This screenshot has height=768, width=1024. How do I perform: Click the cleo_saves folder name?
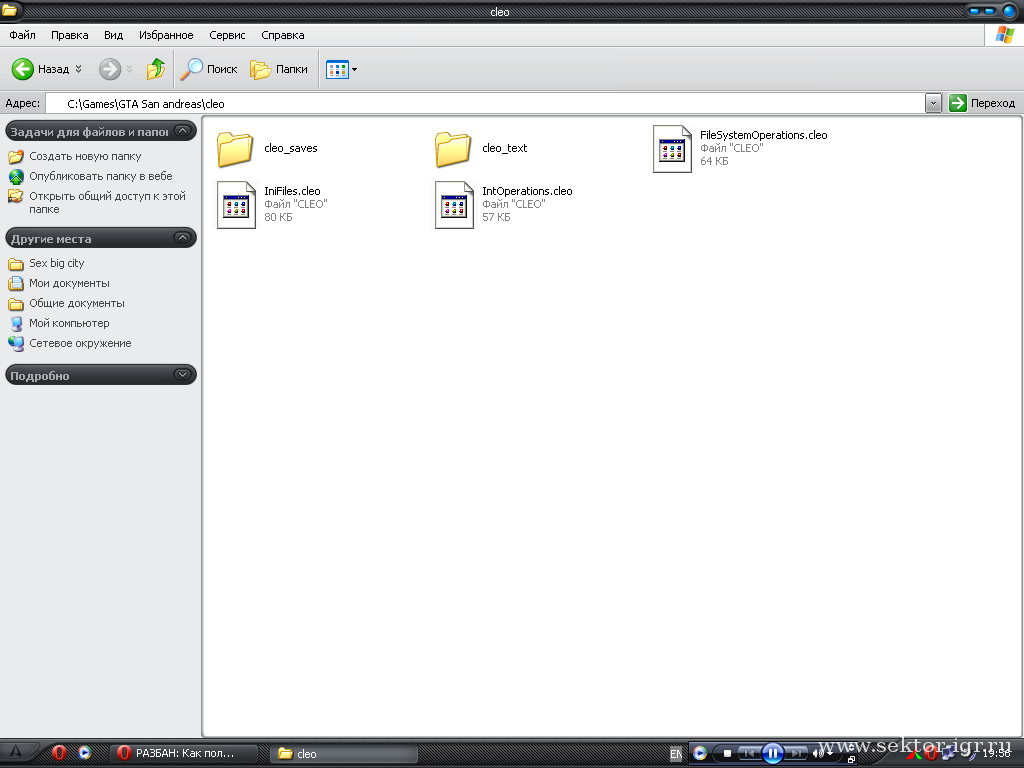point(291,148)
